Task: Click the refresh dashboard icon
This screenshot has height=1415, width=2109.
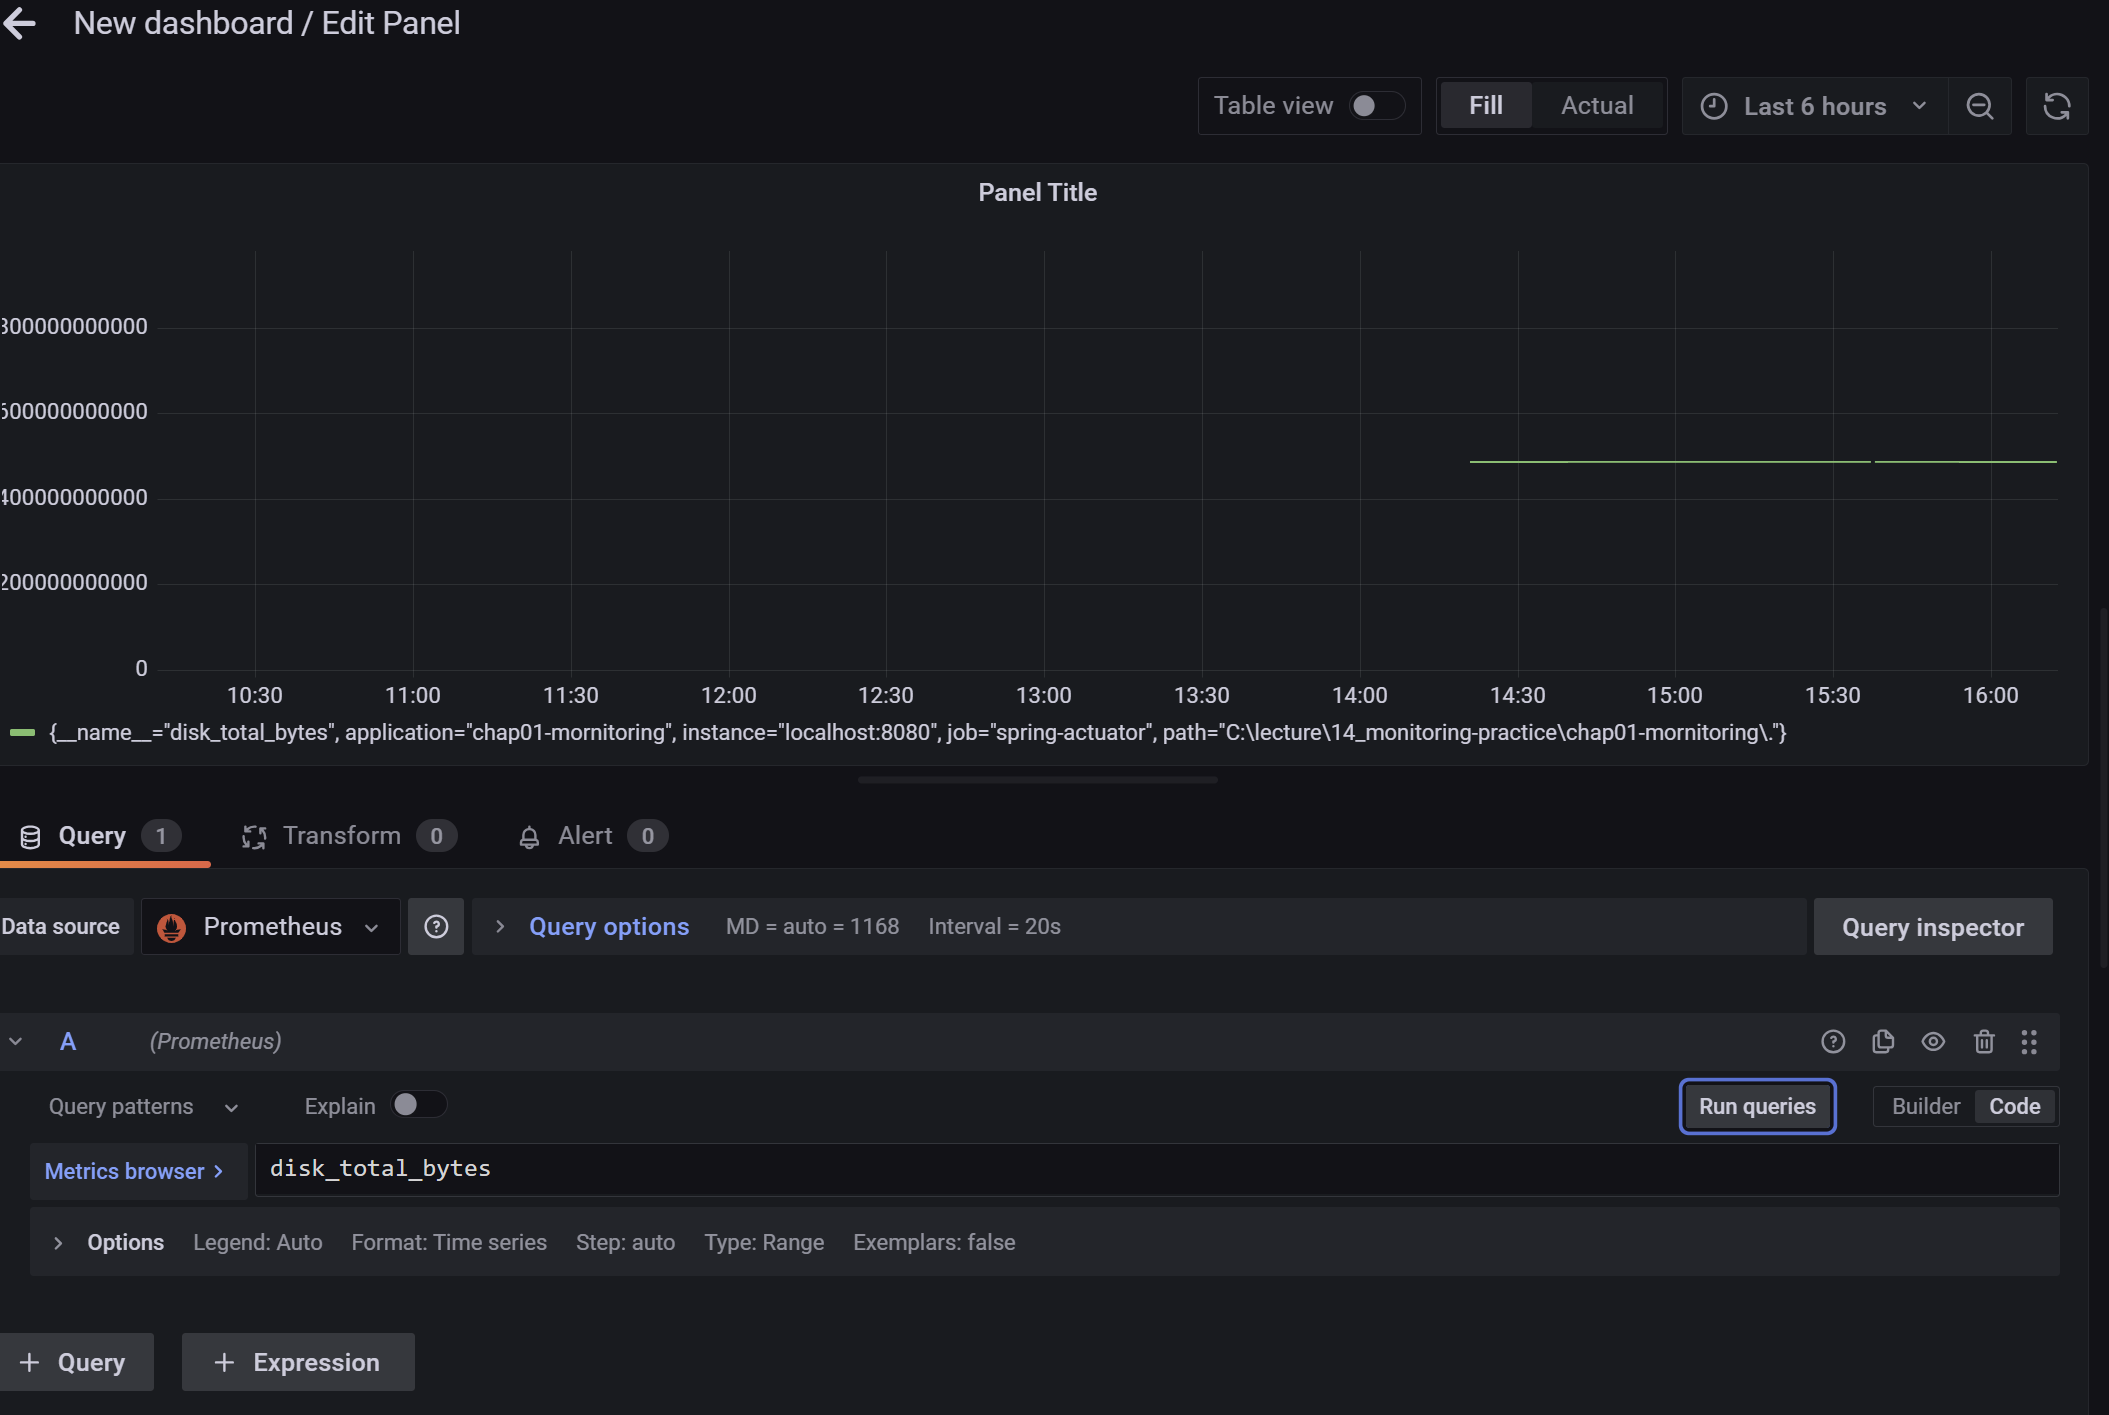Action: tap(2056, 106)
